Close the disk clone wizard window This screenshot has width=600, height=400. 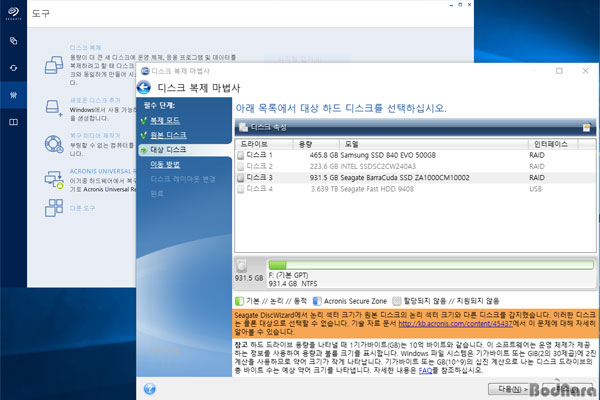585,71
